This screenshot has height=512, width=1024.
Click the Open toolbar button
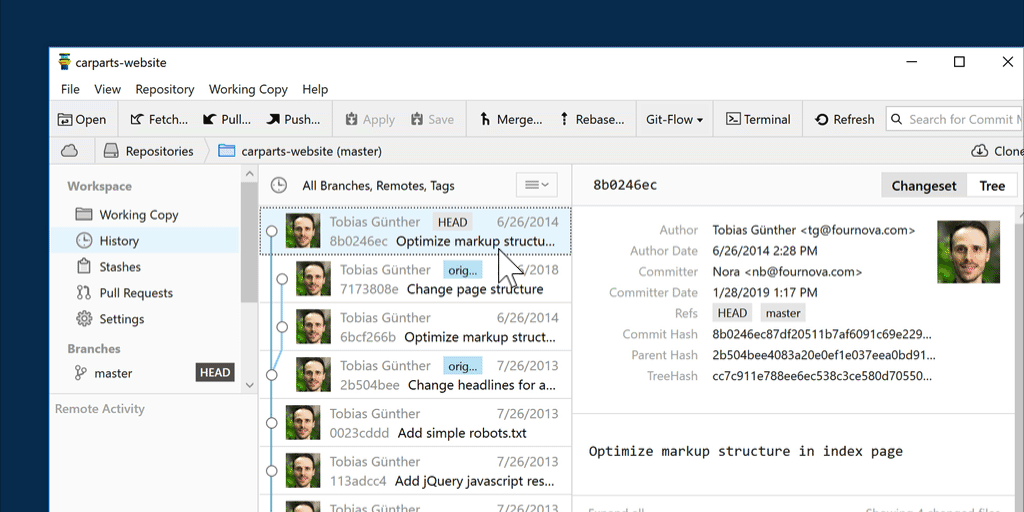(x=82, y=119)
